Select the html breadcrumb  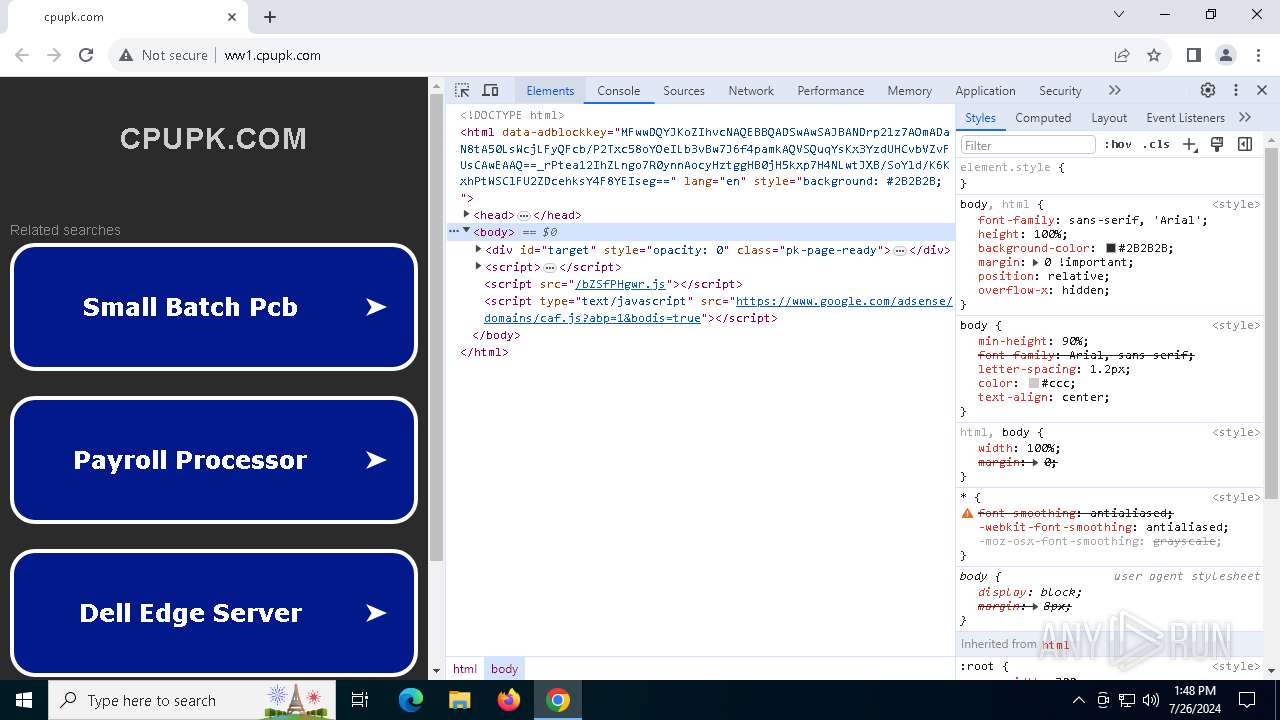point(465,669)
